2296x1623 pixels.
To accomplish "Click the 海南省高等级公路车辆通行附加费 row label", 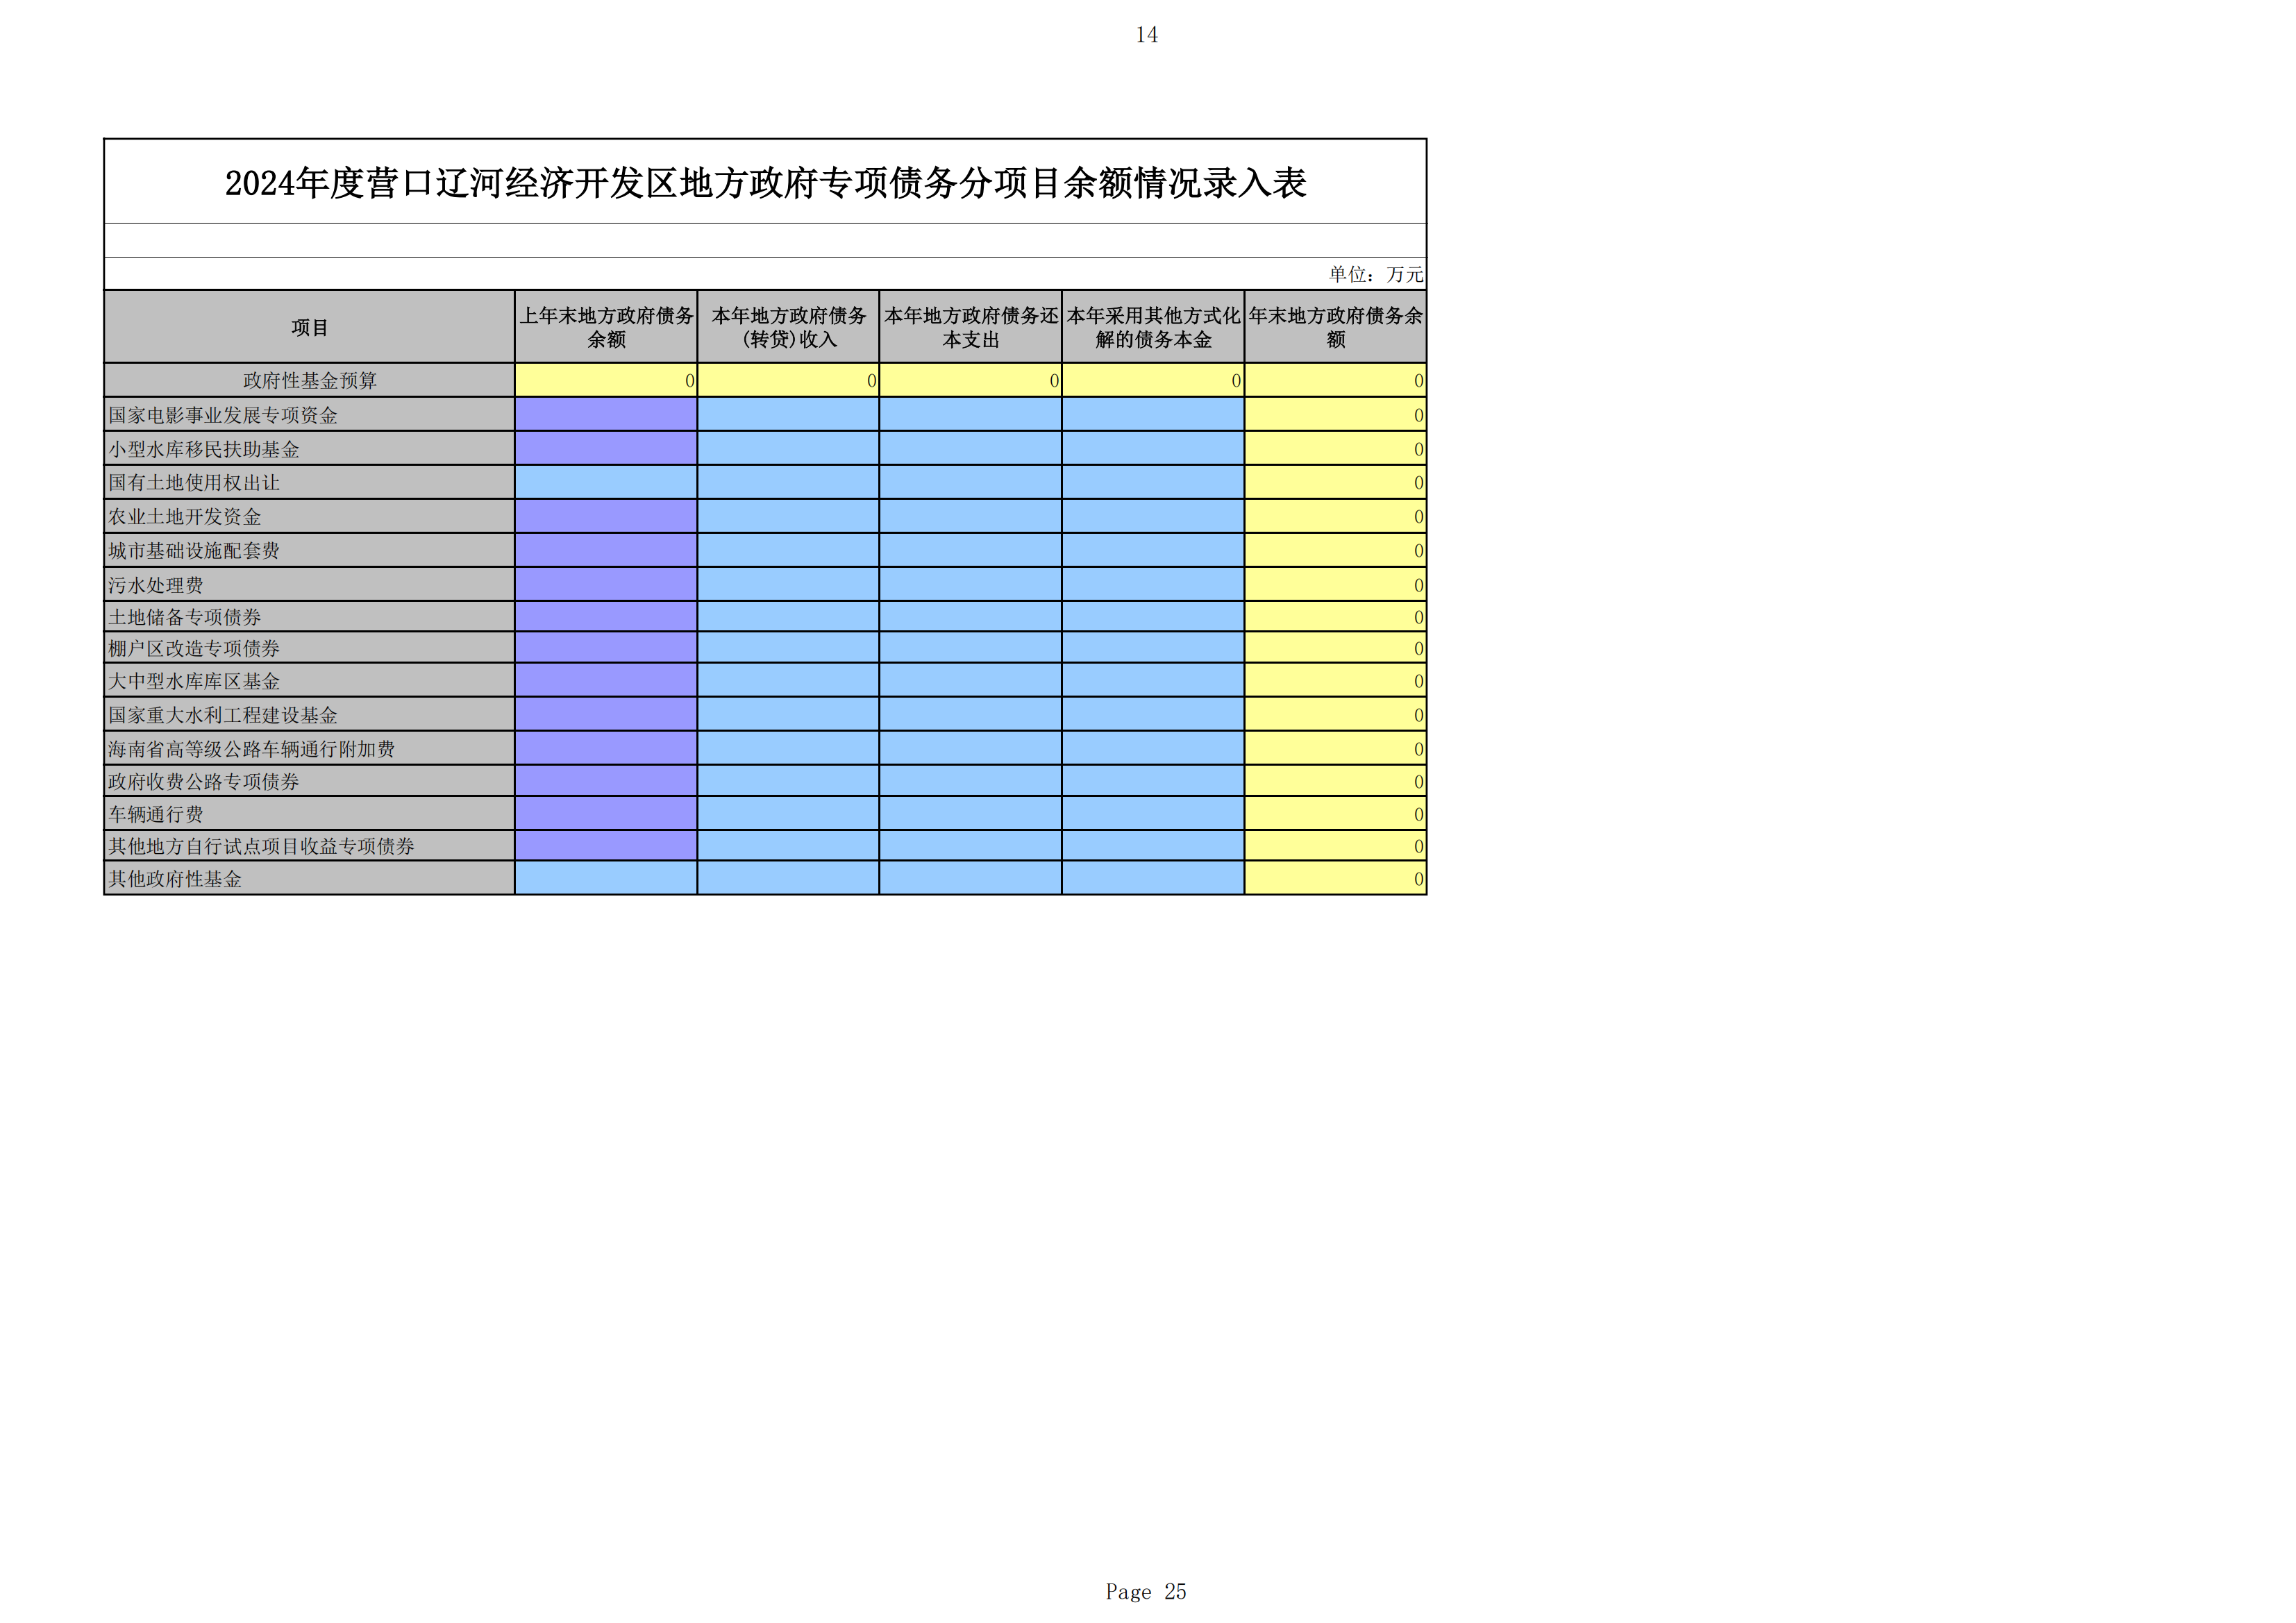I will point(310,749).
